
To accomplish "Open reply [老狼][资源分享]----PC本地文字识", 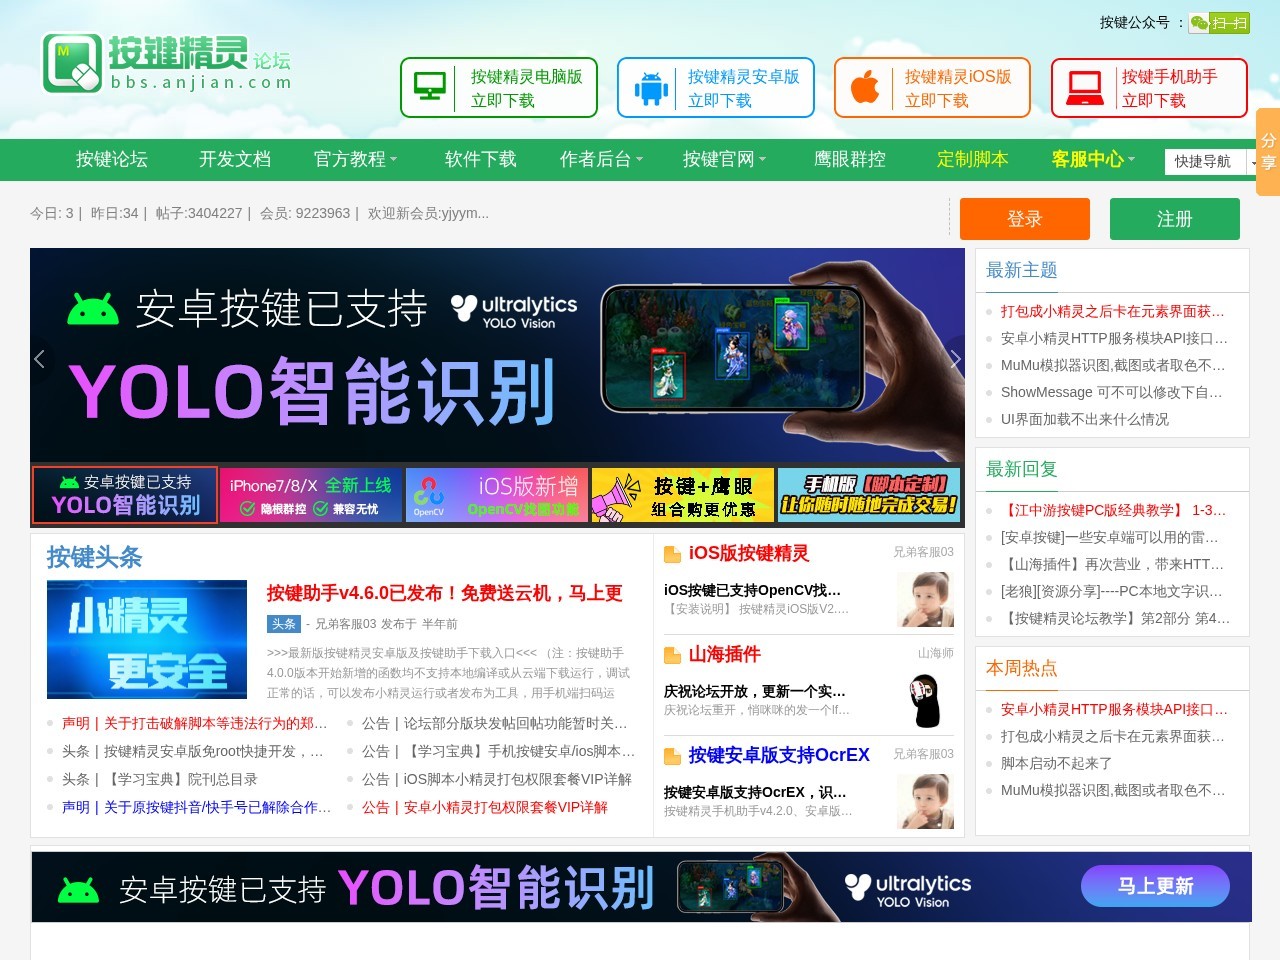I will [x=1112, y=591].
